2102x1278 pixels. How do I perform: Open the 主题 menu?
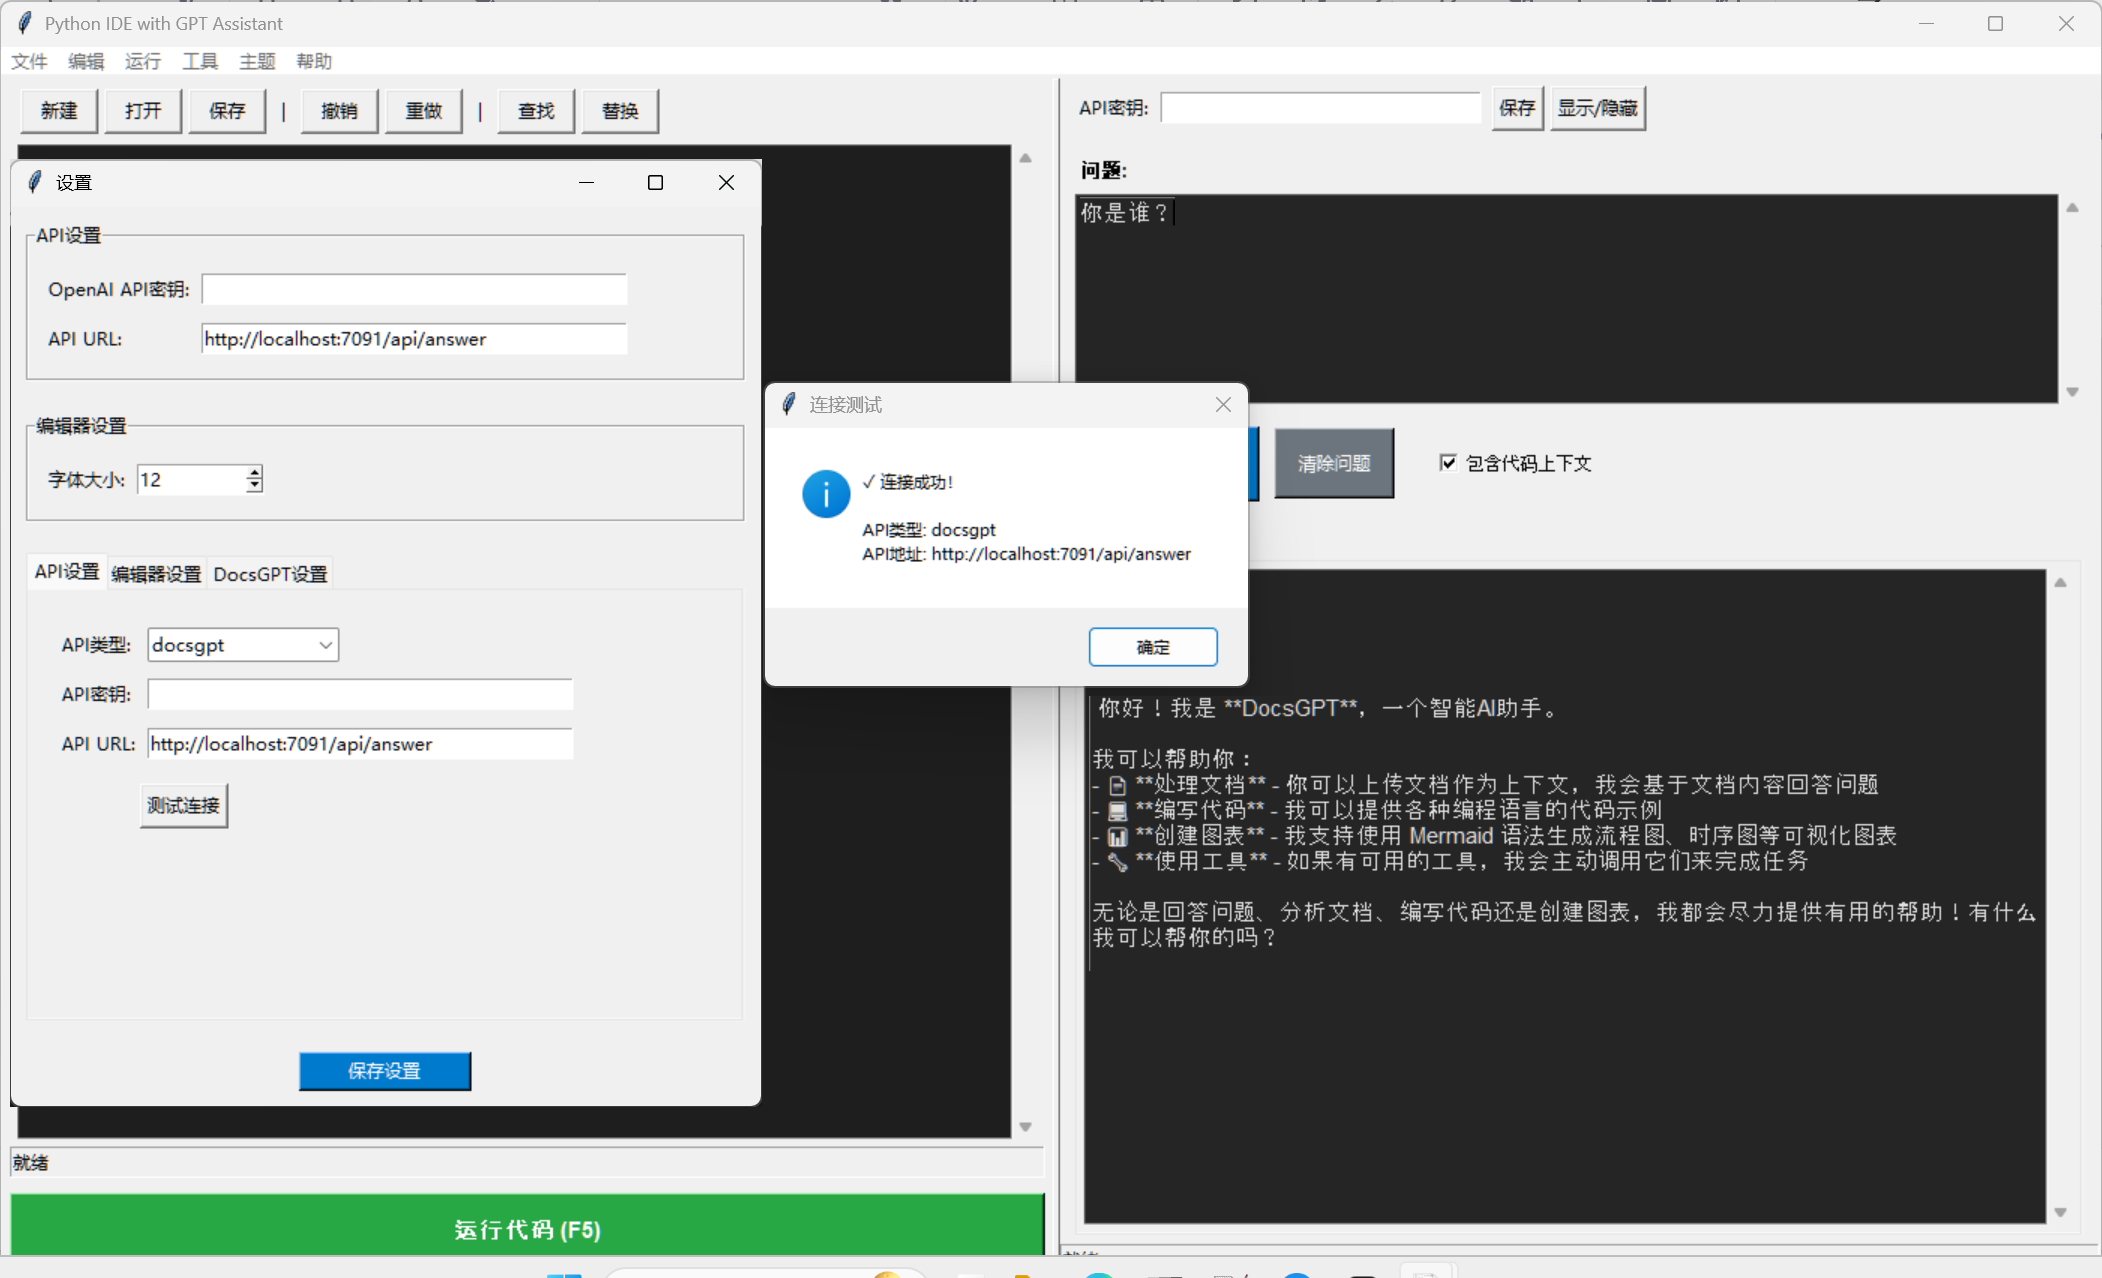[x=257, y=61]
